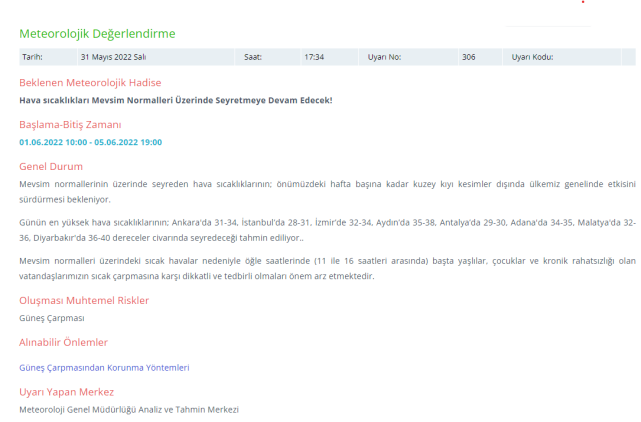Click the Beklenen Meteorolojik Hadise heading
The height and width of the screenshot is (422, 641).
tap(90, 82)
